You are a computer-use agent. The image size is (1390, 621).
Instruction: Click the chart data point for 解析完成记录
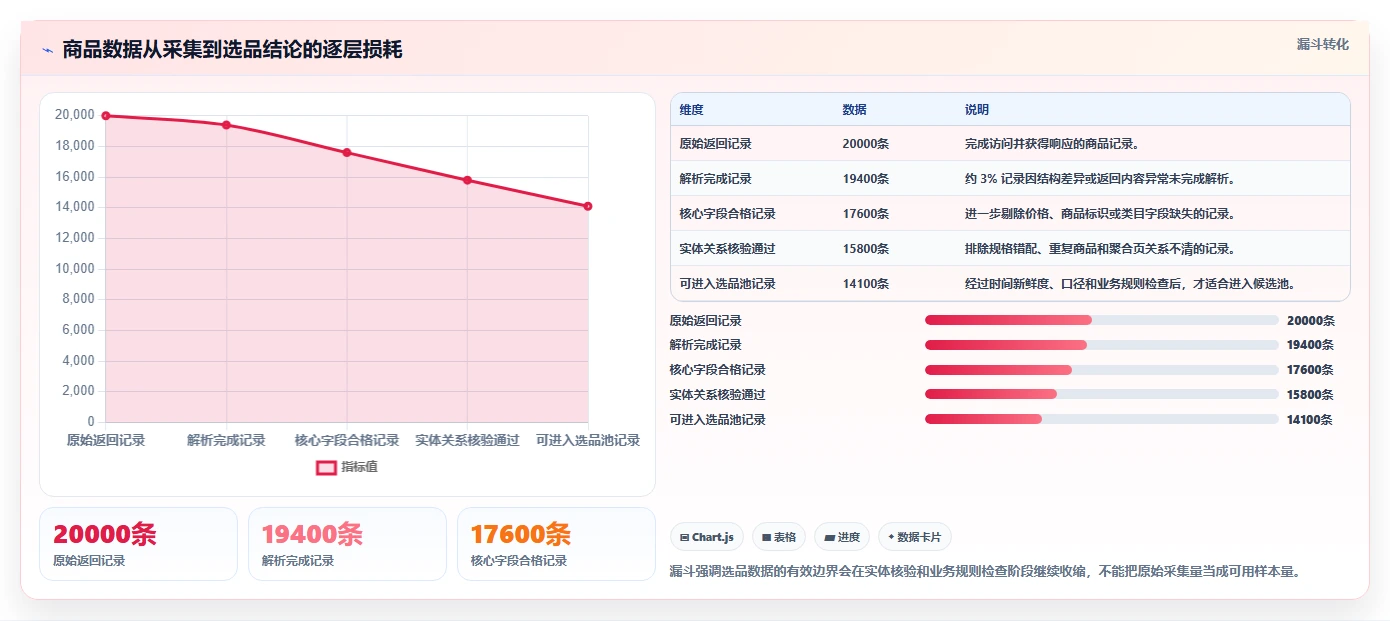point(226,125)
